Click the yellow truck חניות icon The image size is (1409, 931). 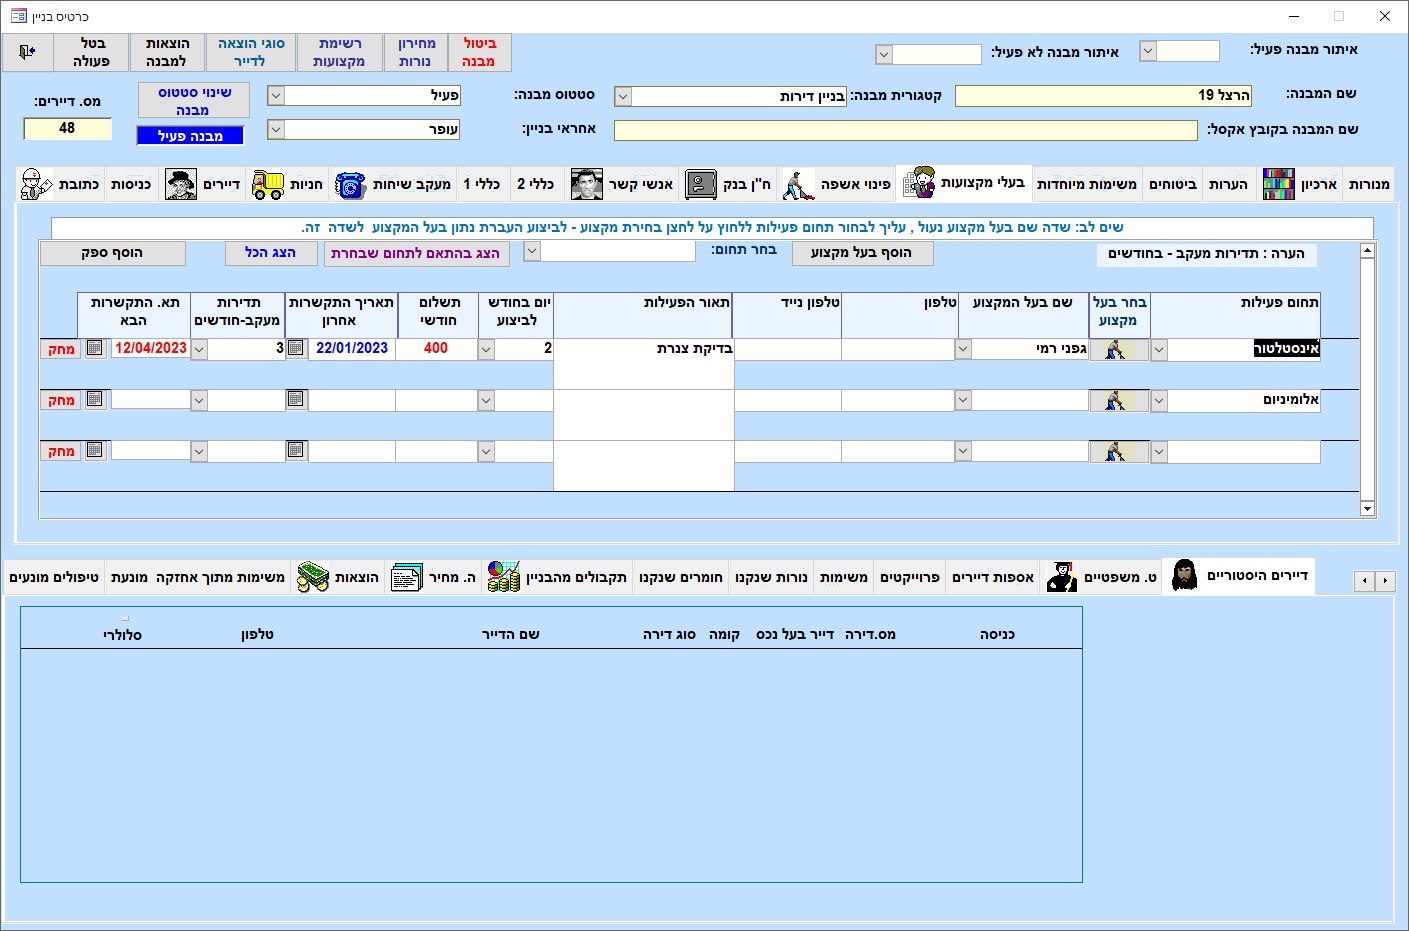pos(267,185)
